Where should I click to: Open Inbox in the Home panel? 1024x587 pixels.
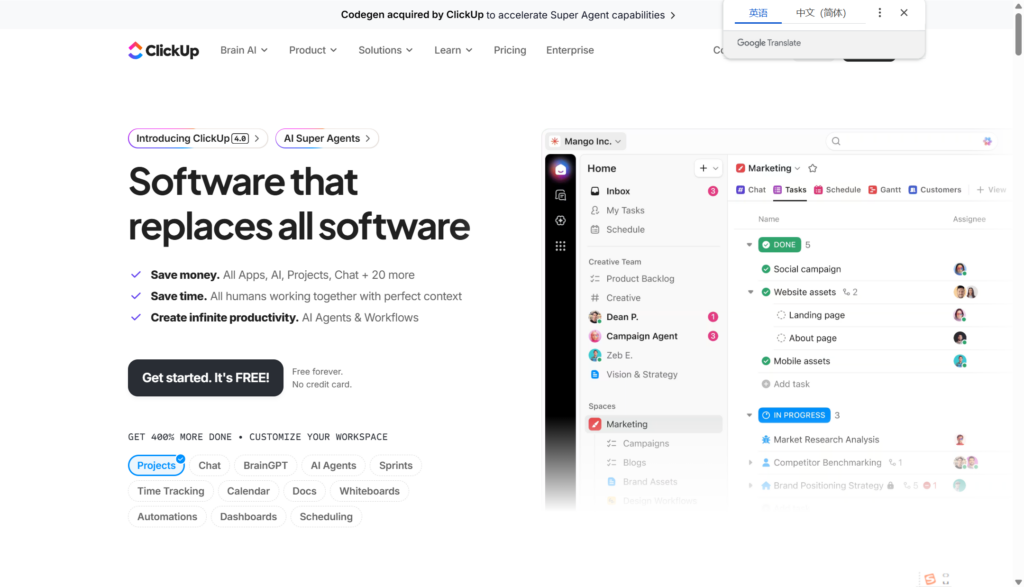coord(653,191)
